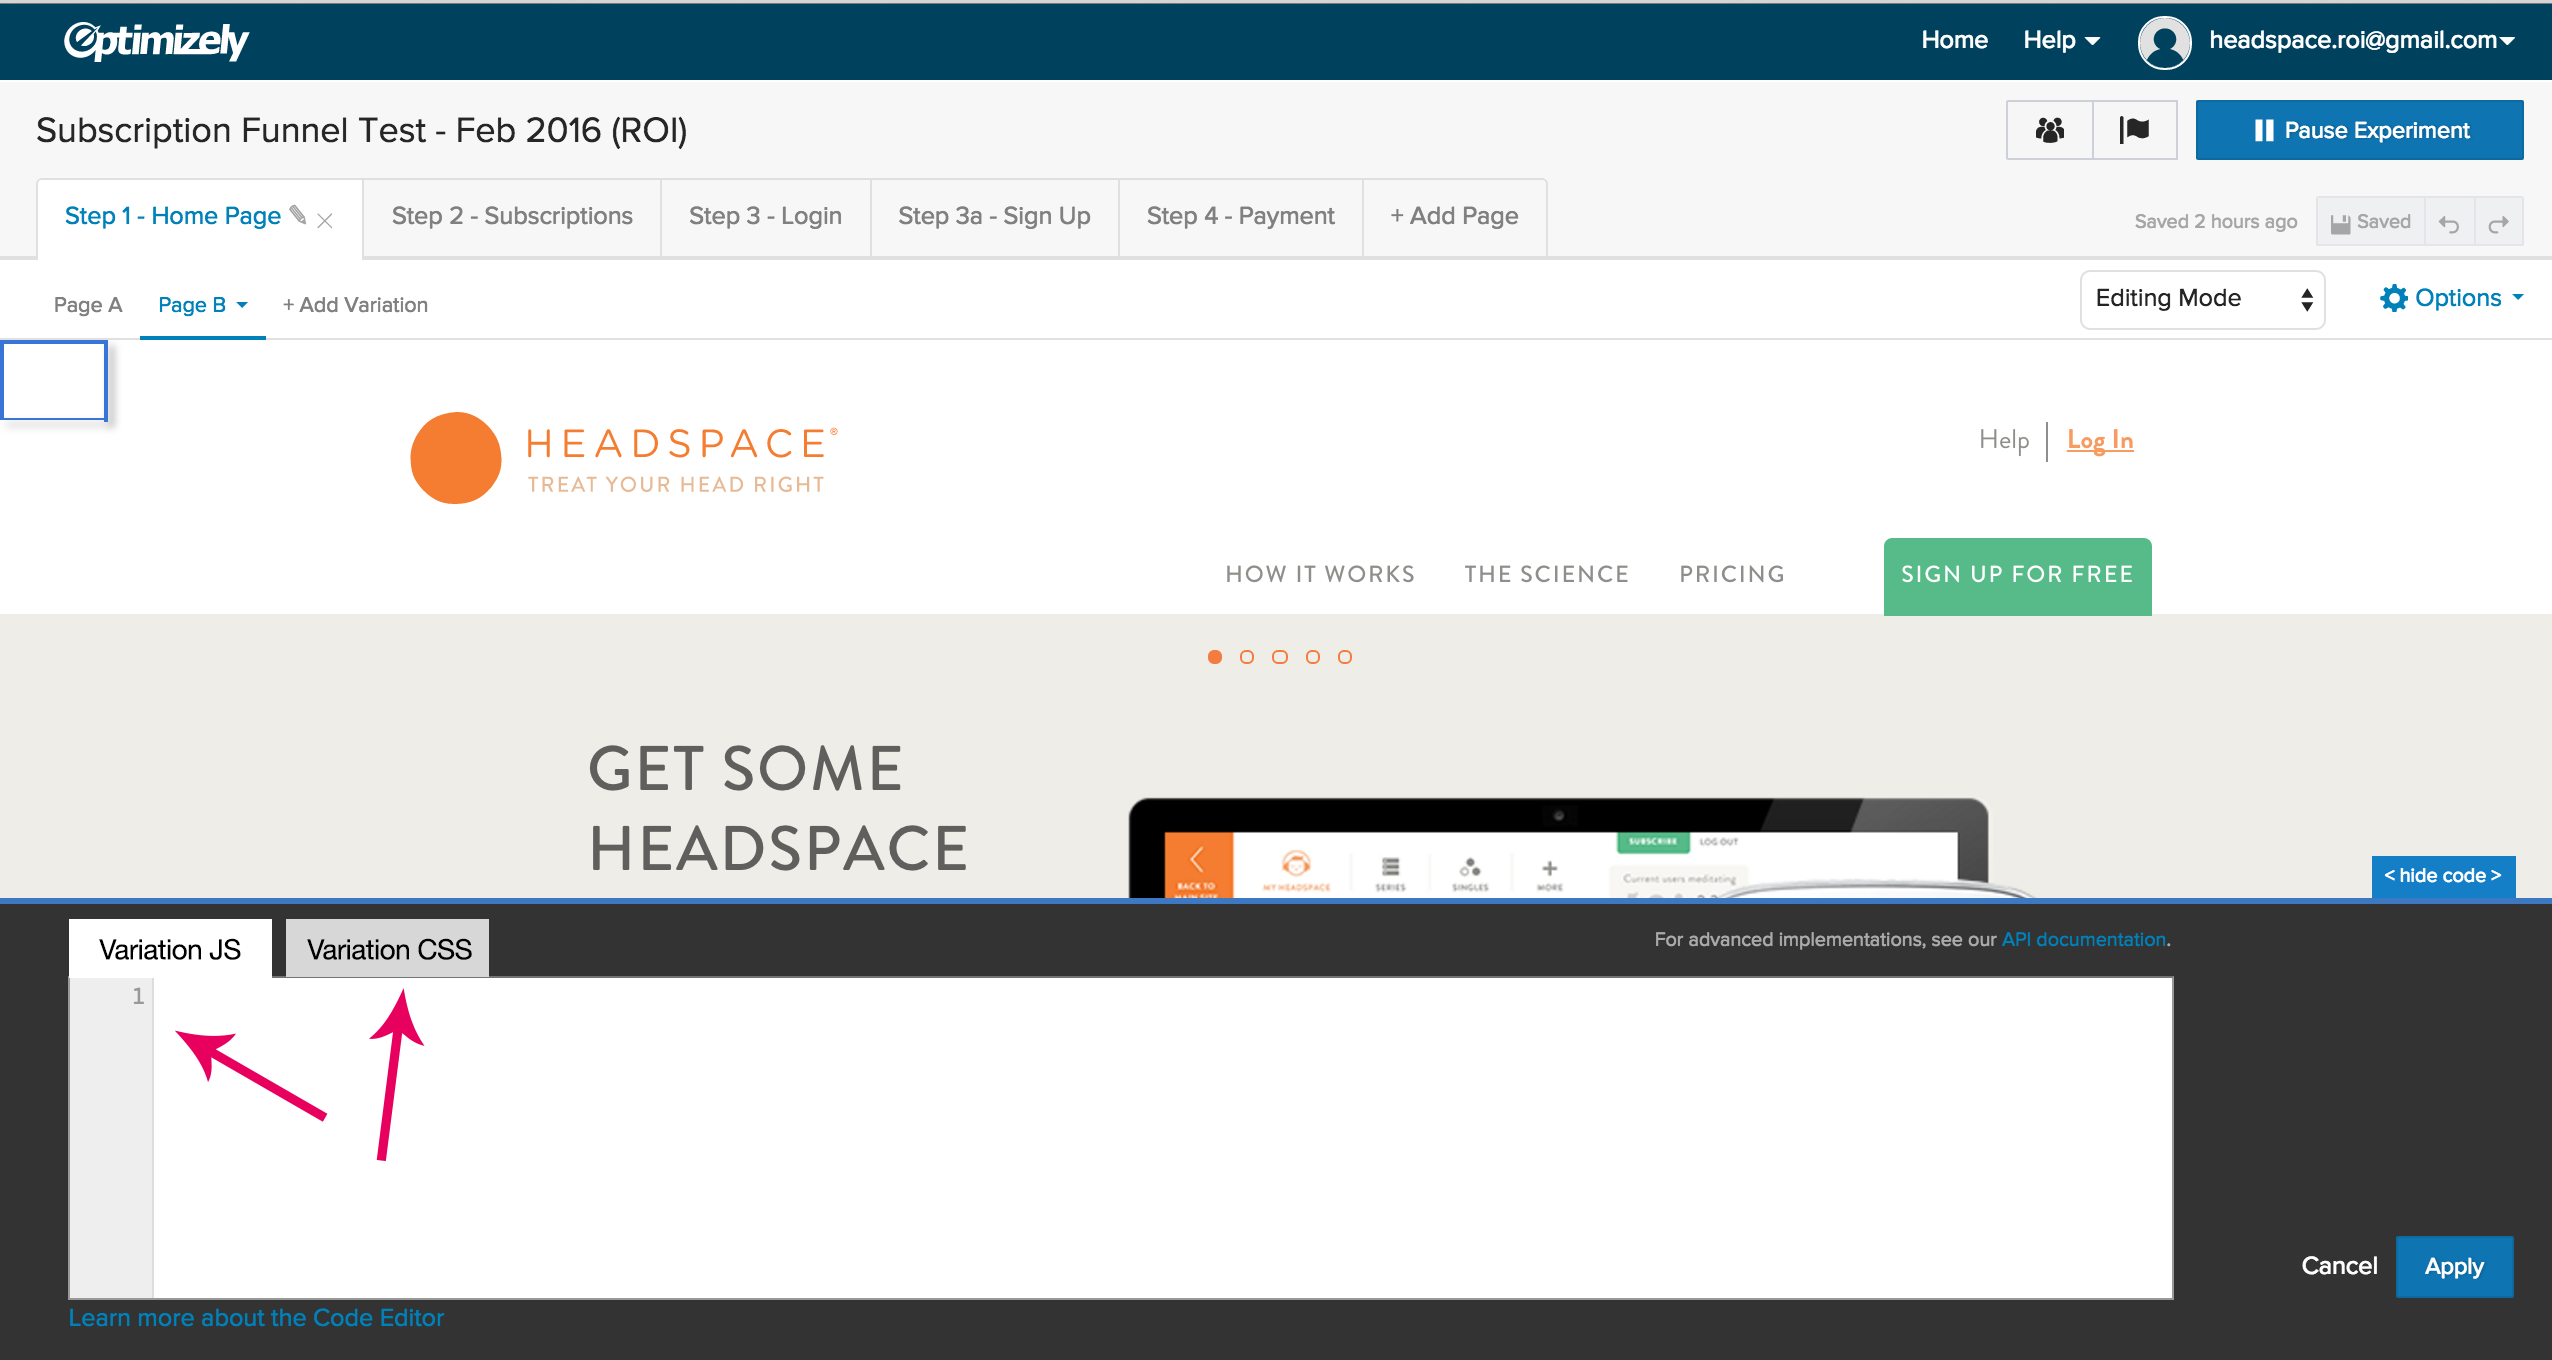
Task: Select the fifth carousel dot
Action: (1345, 657)
